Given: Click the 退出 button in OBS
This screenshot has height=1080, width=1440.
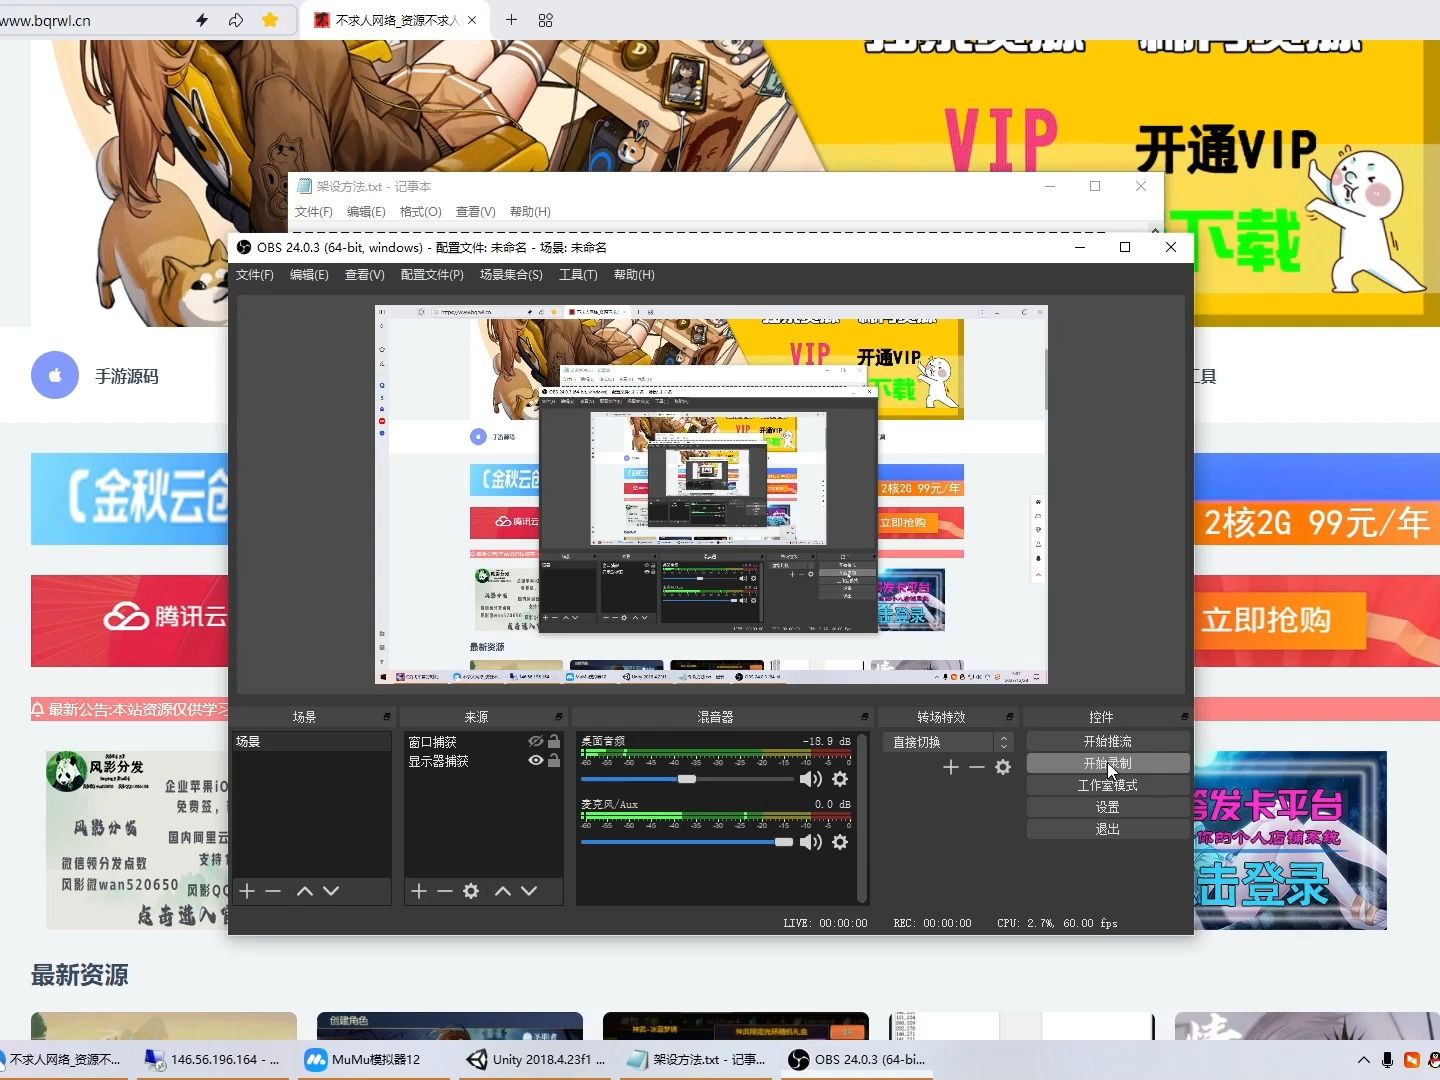Looking at the screenshot, I should (x=1108, y=829).
